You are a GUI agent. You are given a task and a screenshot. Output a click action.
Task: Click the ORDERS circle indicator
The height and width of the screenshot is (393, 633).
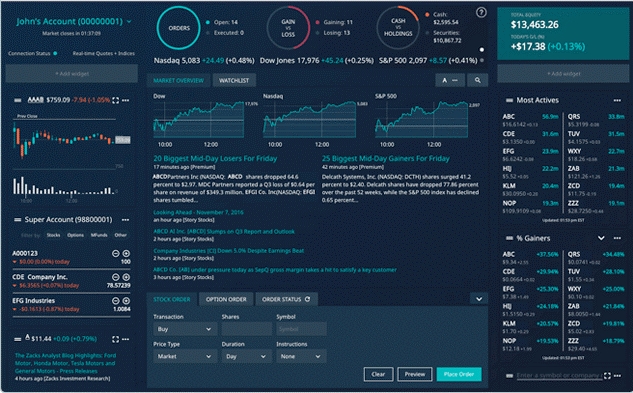(x=179, y=28)
